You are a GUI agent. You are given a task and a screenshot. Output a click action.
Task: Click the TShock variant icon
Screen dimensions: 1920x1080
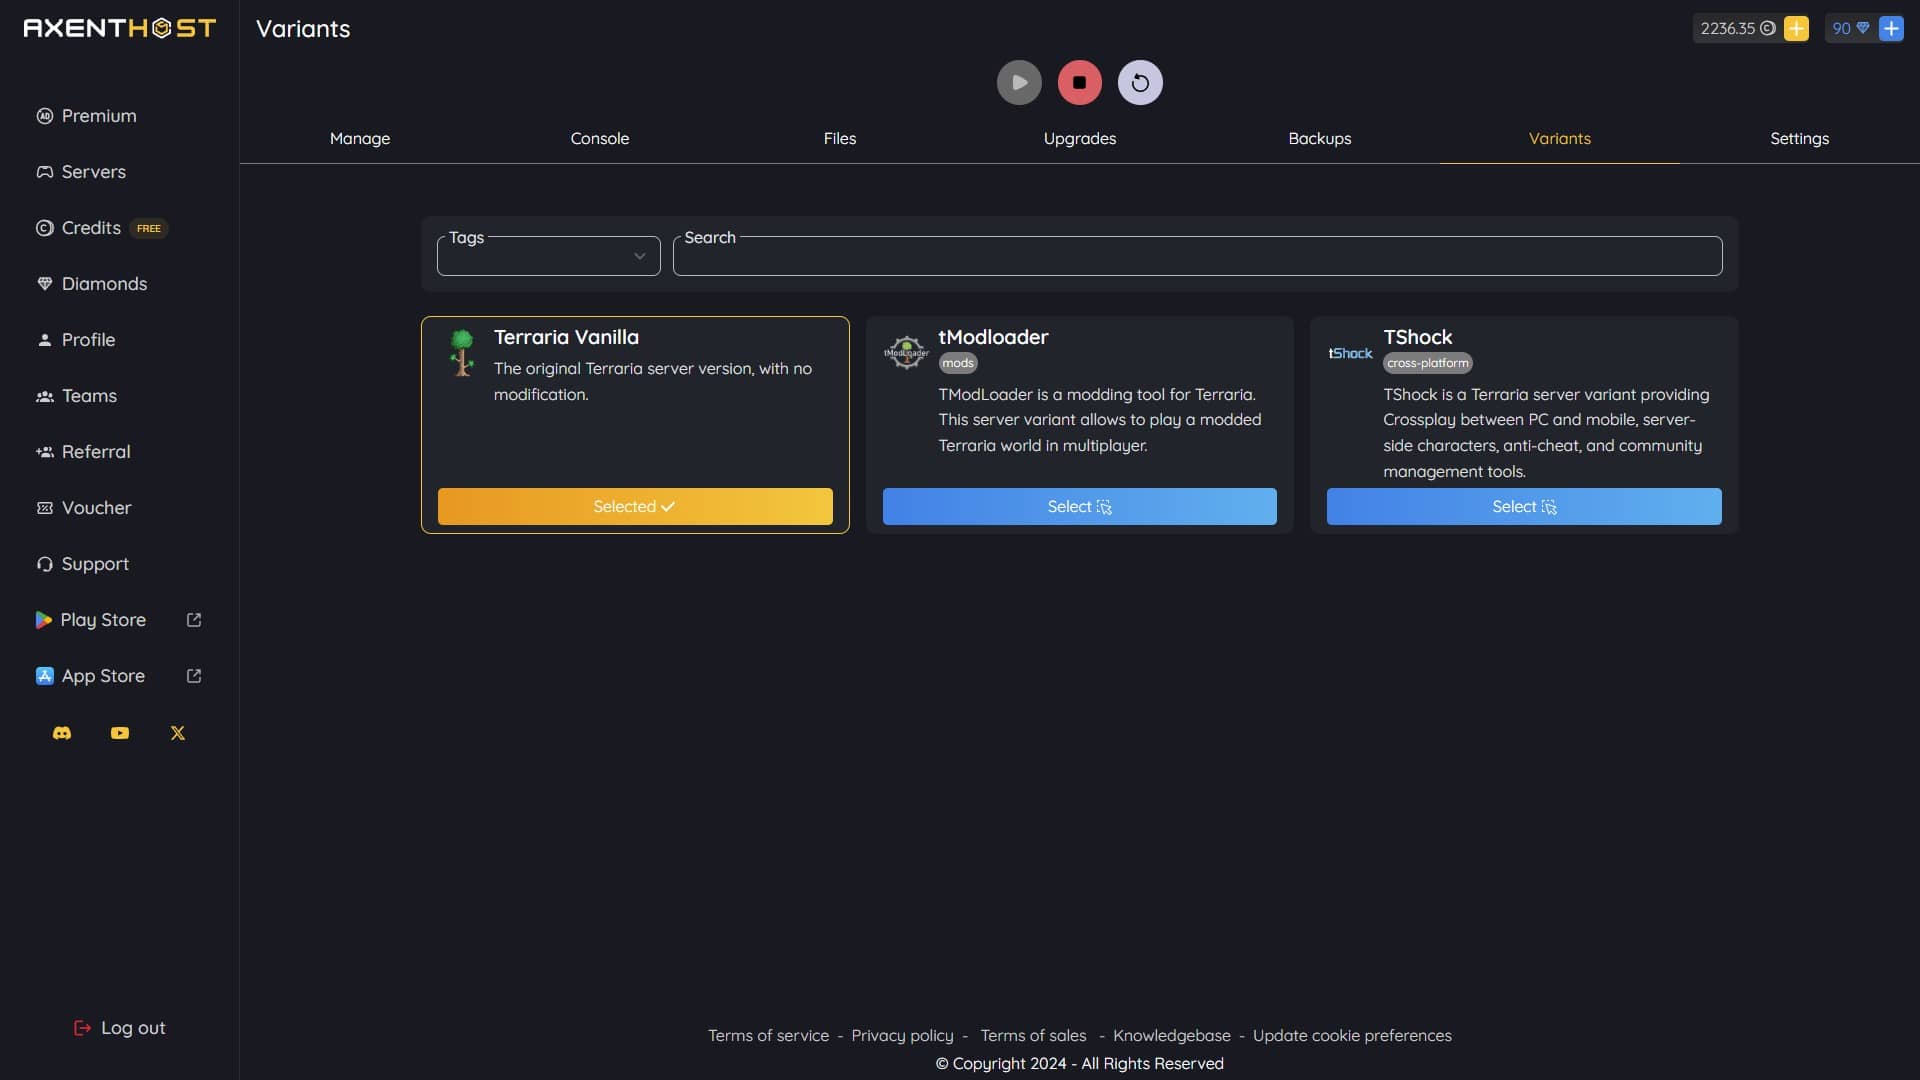(1350, 349)
